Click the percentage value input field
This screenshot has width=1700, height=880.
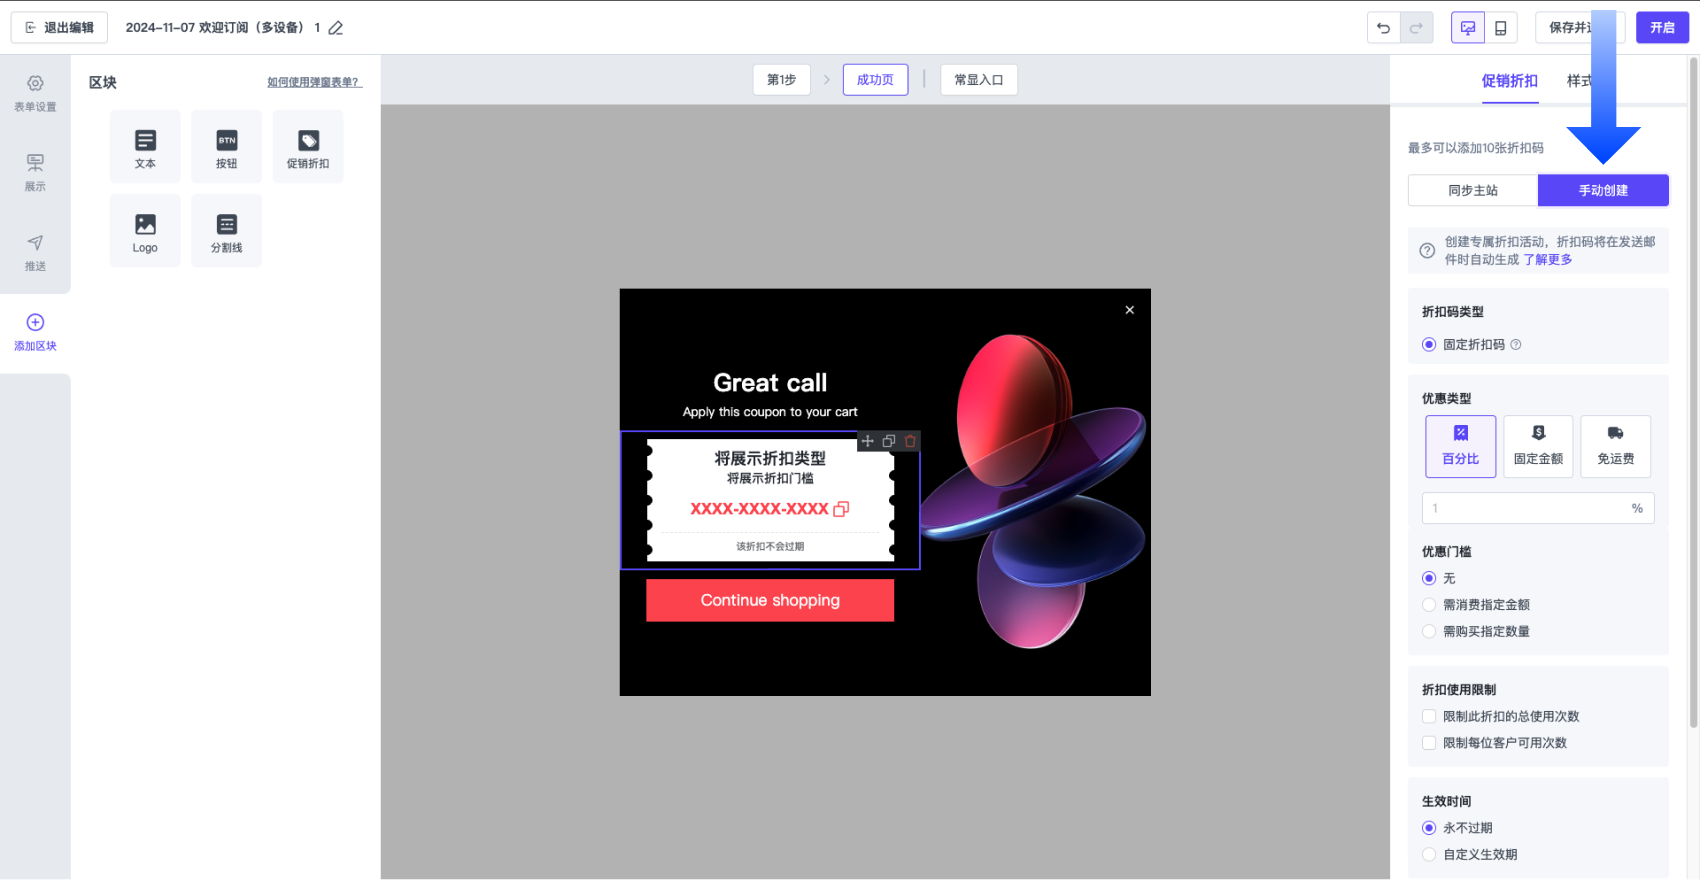point(1525,508)
